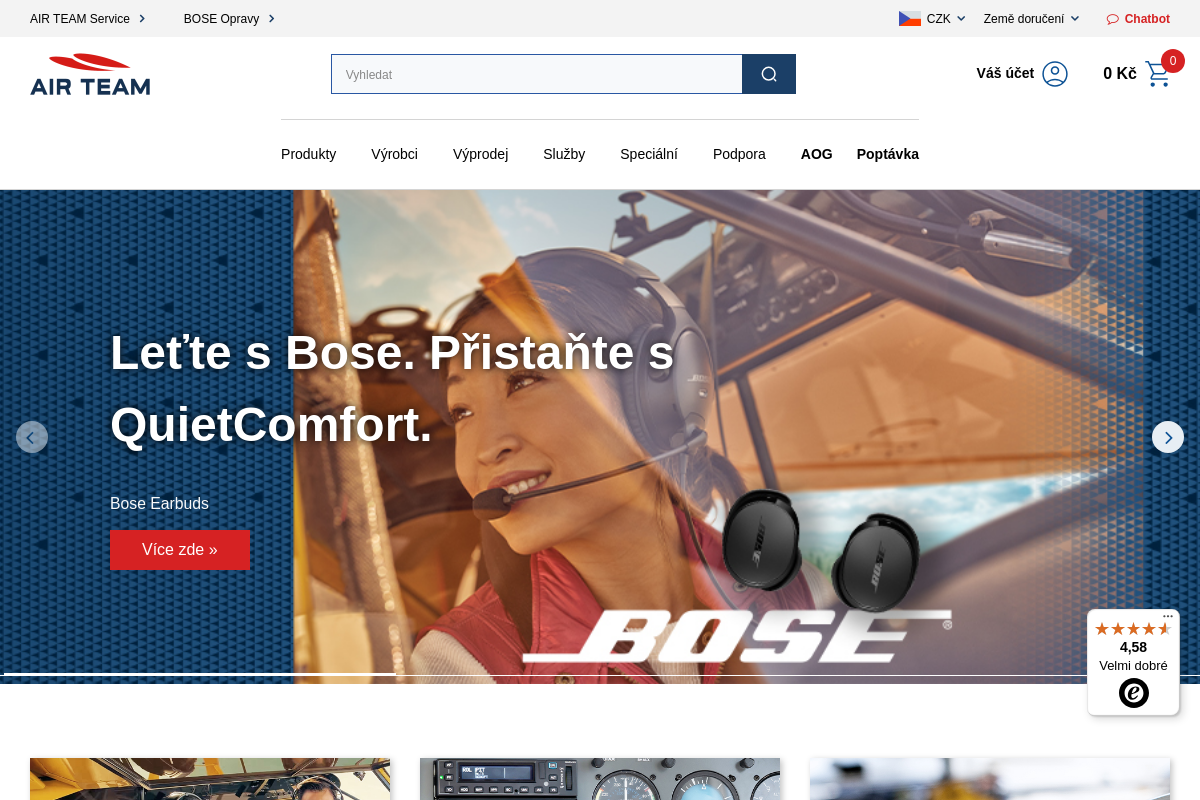The height and width of the screenshot is (800, 1200).
Task: Open the Speciální menu
Action: [649, 154]
